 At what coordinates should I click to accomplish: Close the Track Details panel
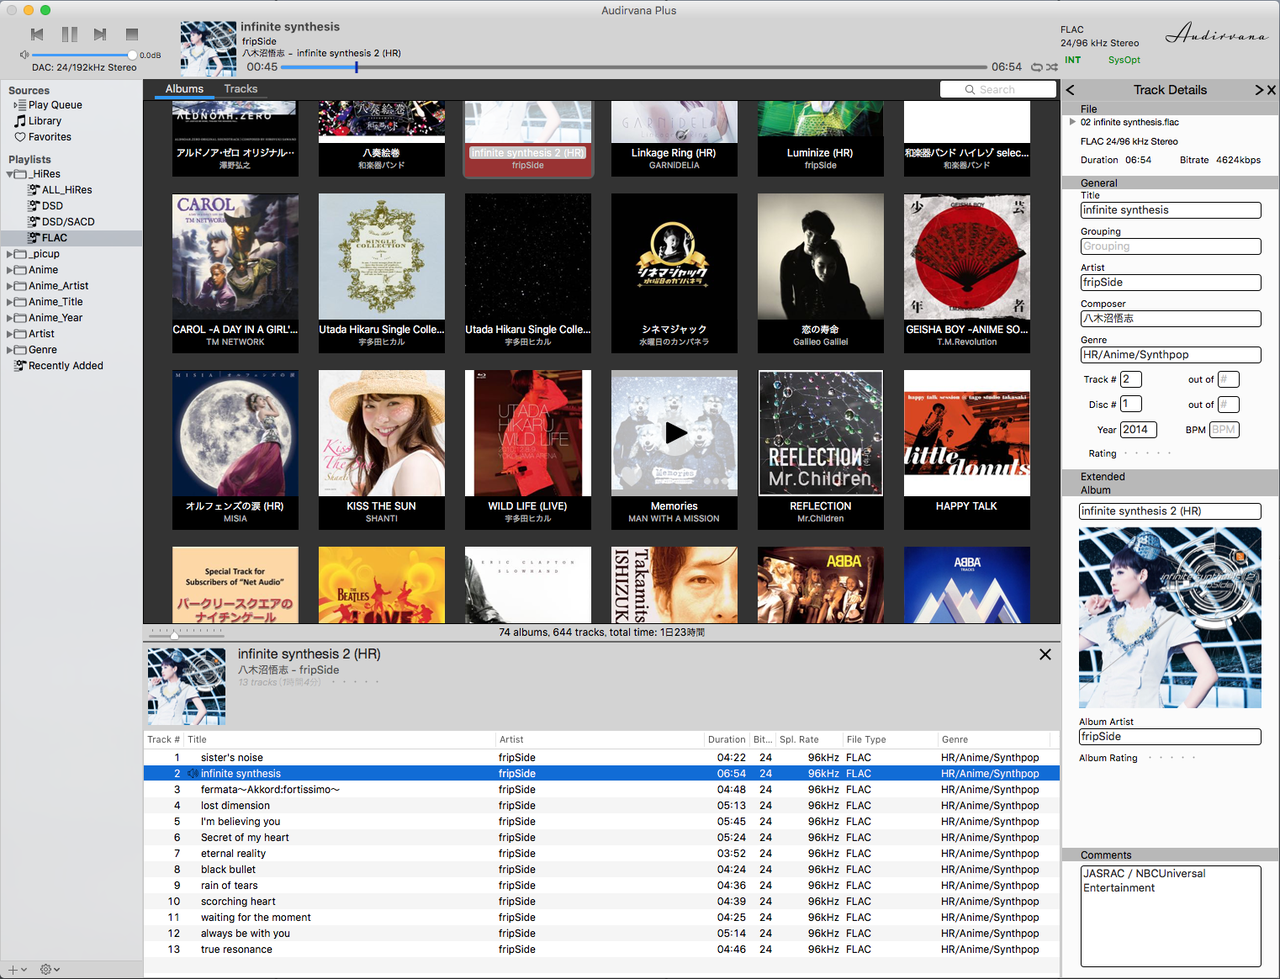coord(1272,90)
